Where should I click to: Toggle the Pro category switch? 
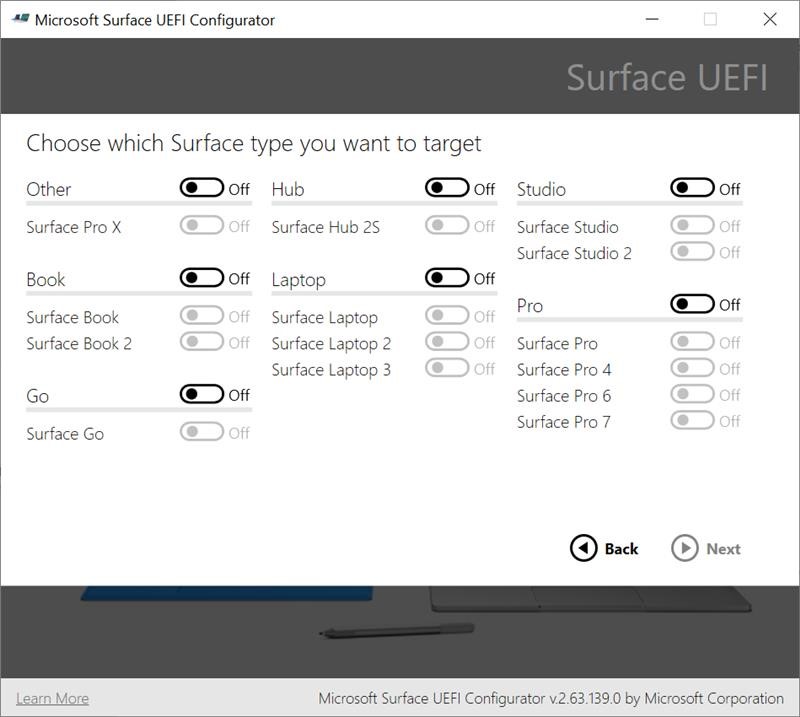692,304
